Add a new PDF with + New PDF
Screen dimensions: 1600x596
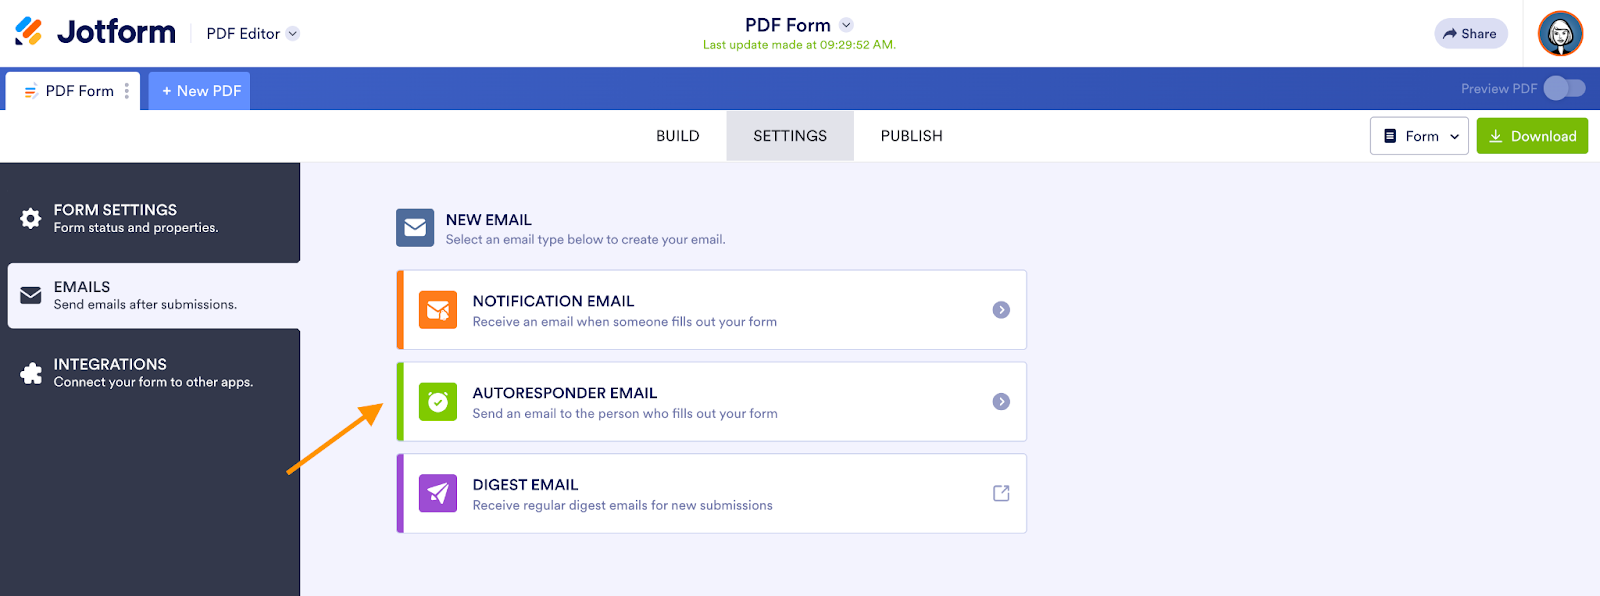pos(200,91)
